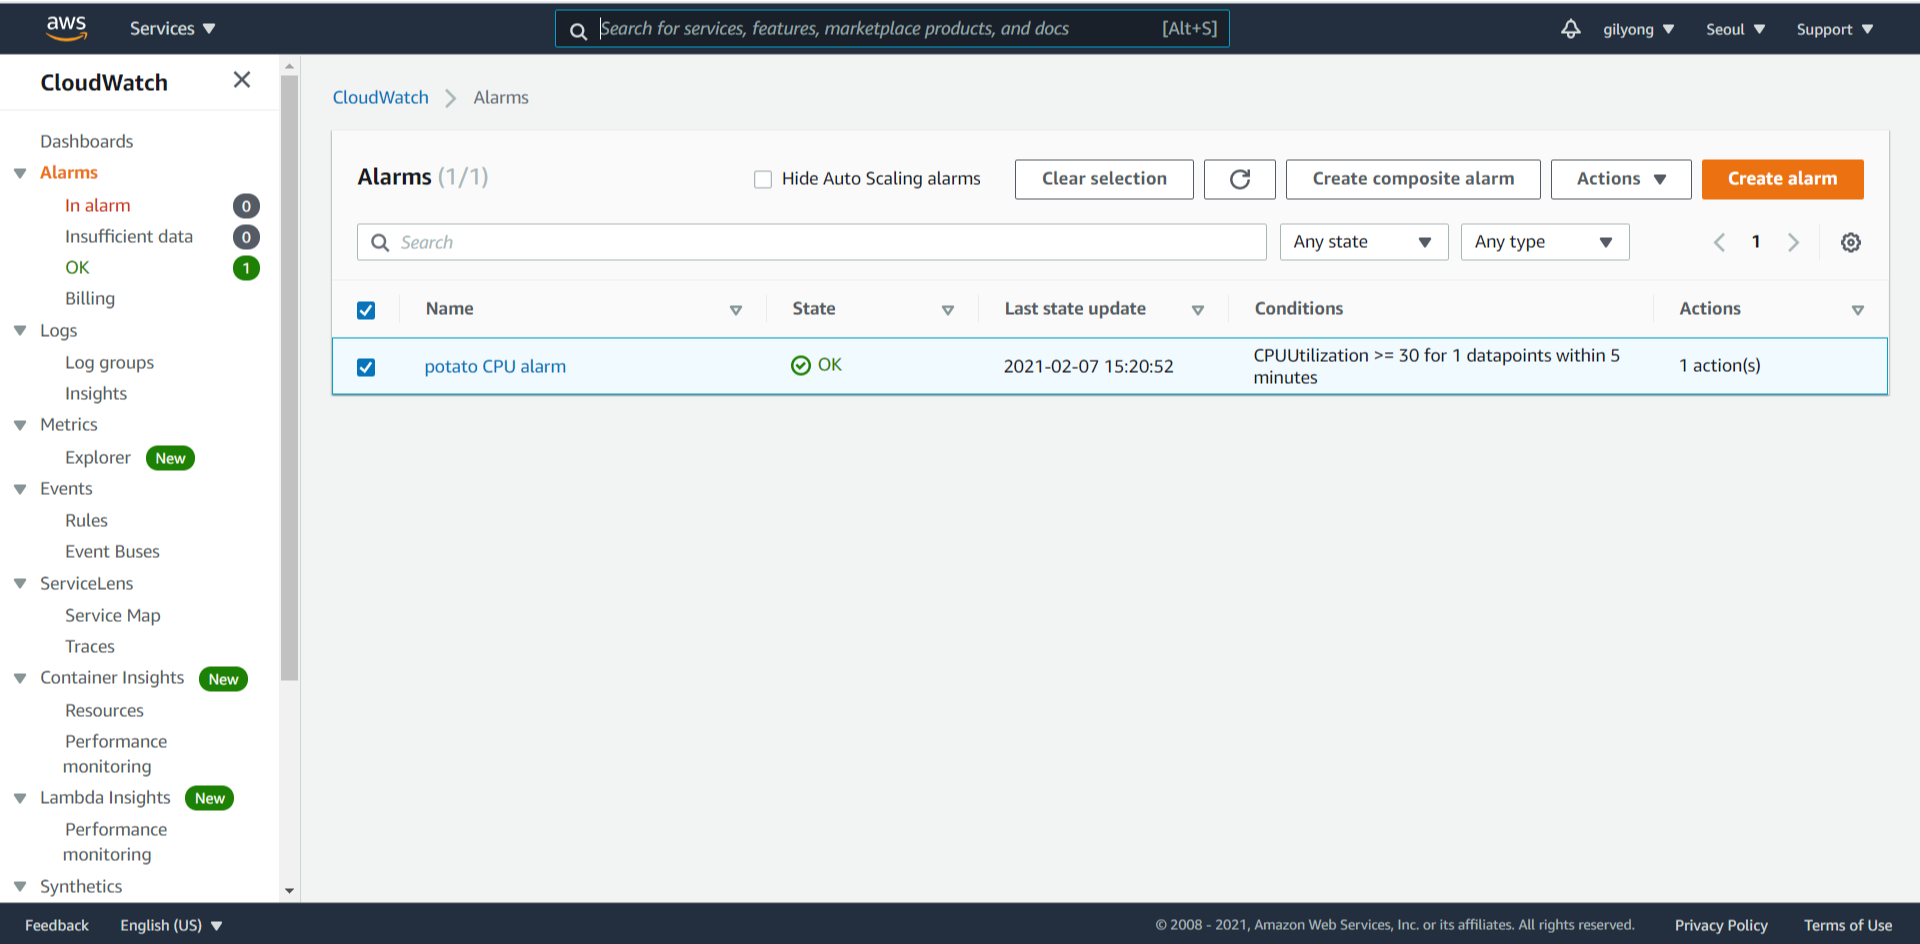Go to the previous page arrow
This screenshot has height=944, width=1920.
tap(1719, 242)
